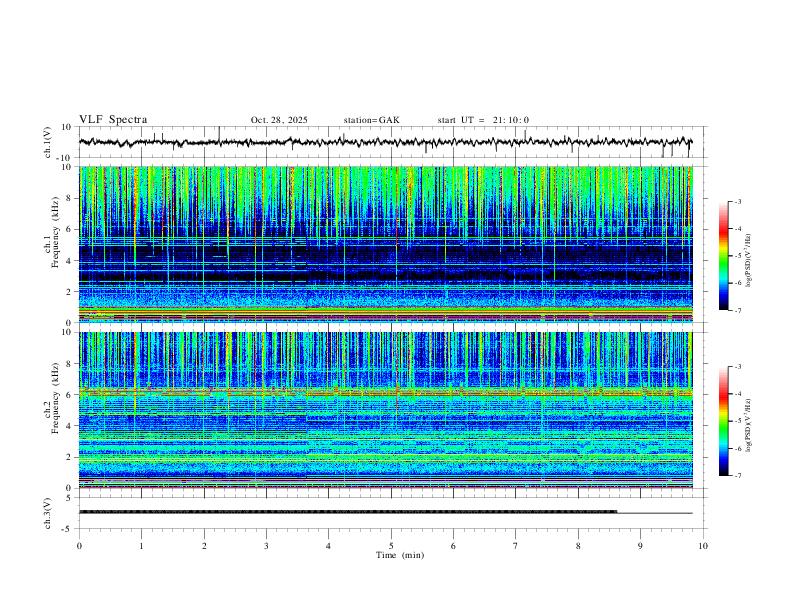This screenshot has width=792, height=612.
Task: Click the "6" kHz tick of ch.2 spectrogram
Action: pos(69,395)
